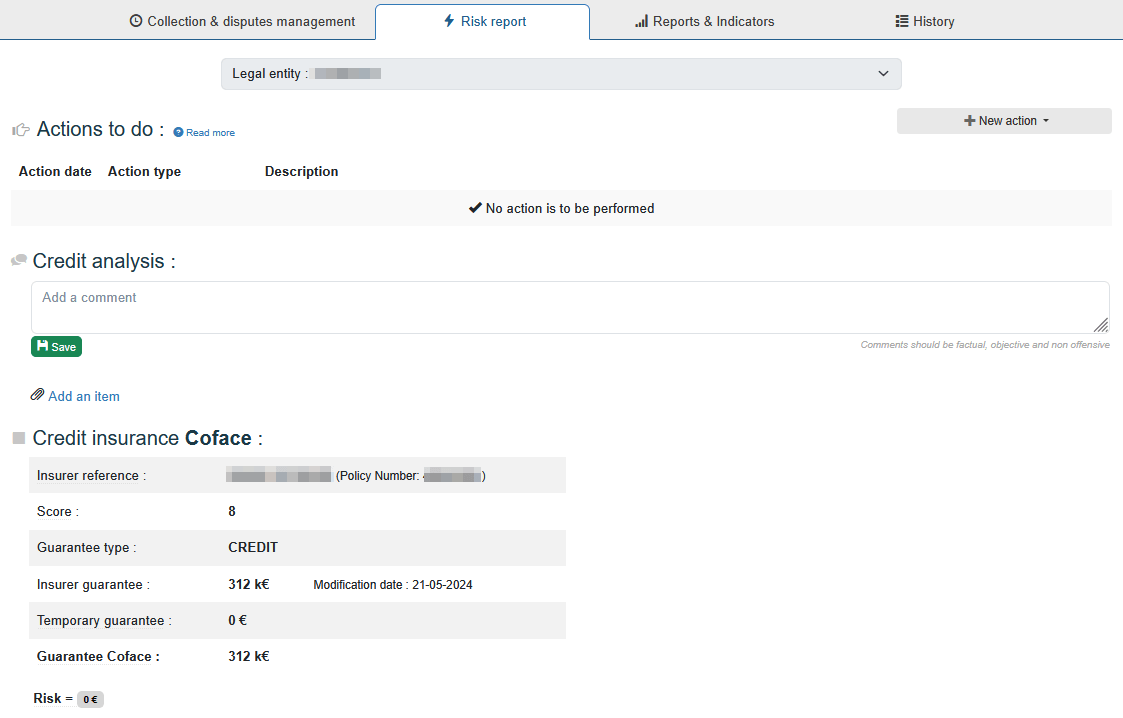Click in the Add a comment text box
The width and height of the screenshot is (1123, 718).
click(x=570, y=307)
